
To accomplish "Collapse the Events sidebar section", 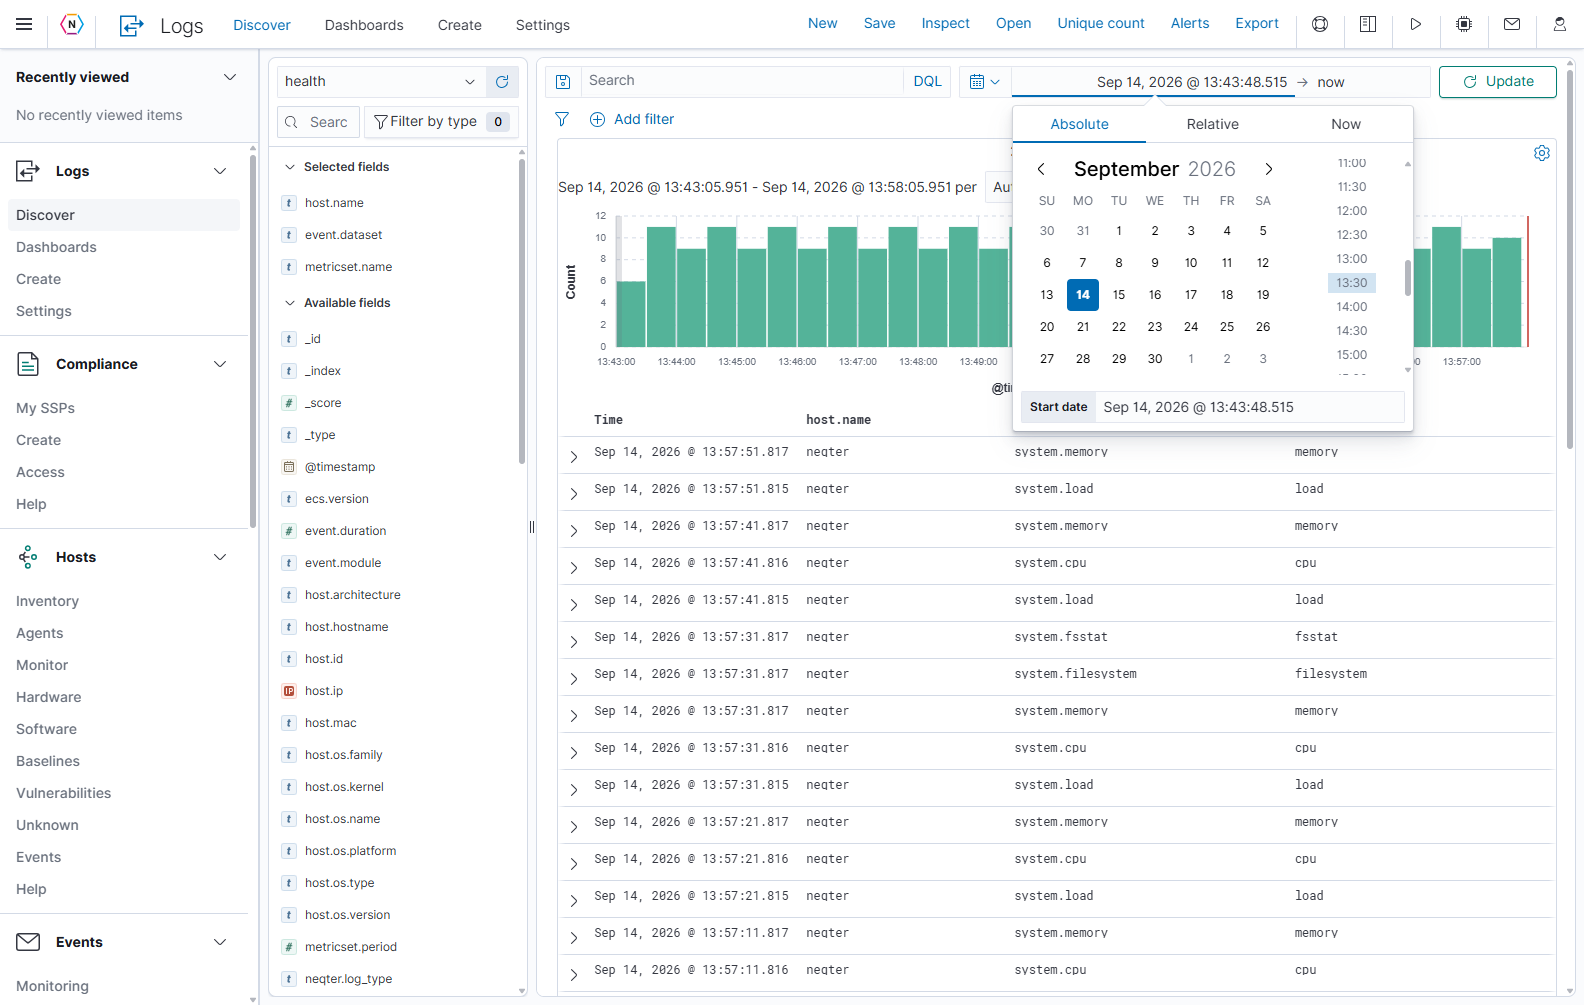I will (x=220, y=942).
